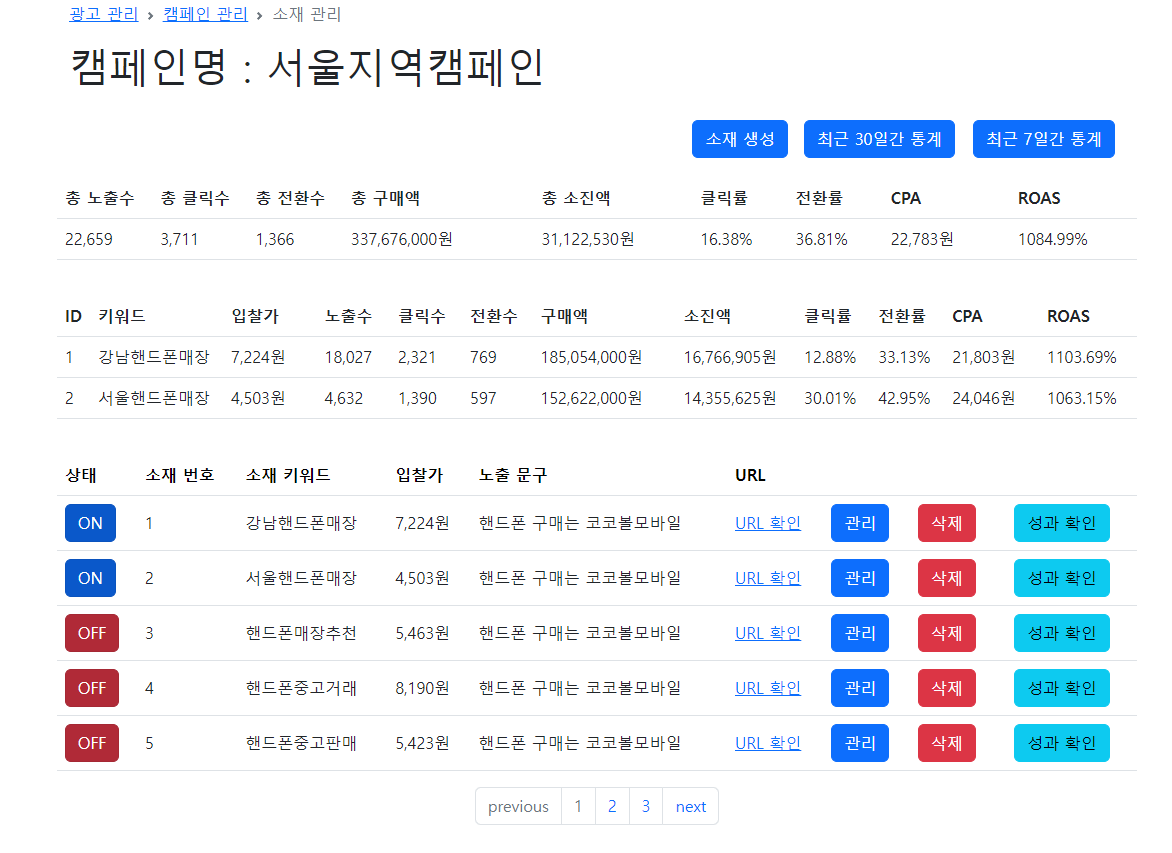Click 노출 문구 column header

[513, 475]
